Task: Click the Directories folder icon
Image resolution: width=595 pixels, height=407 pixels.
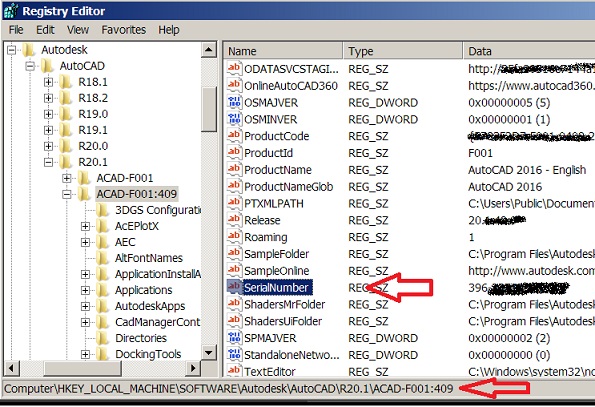Action: point(102,338)
